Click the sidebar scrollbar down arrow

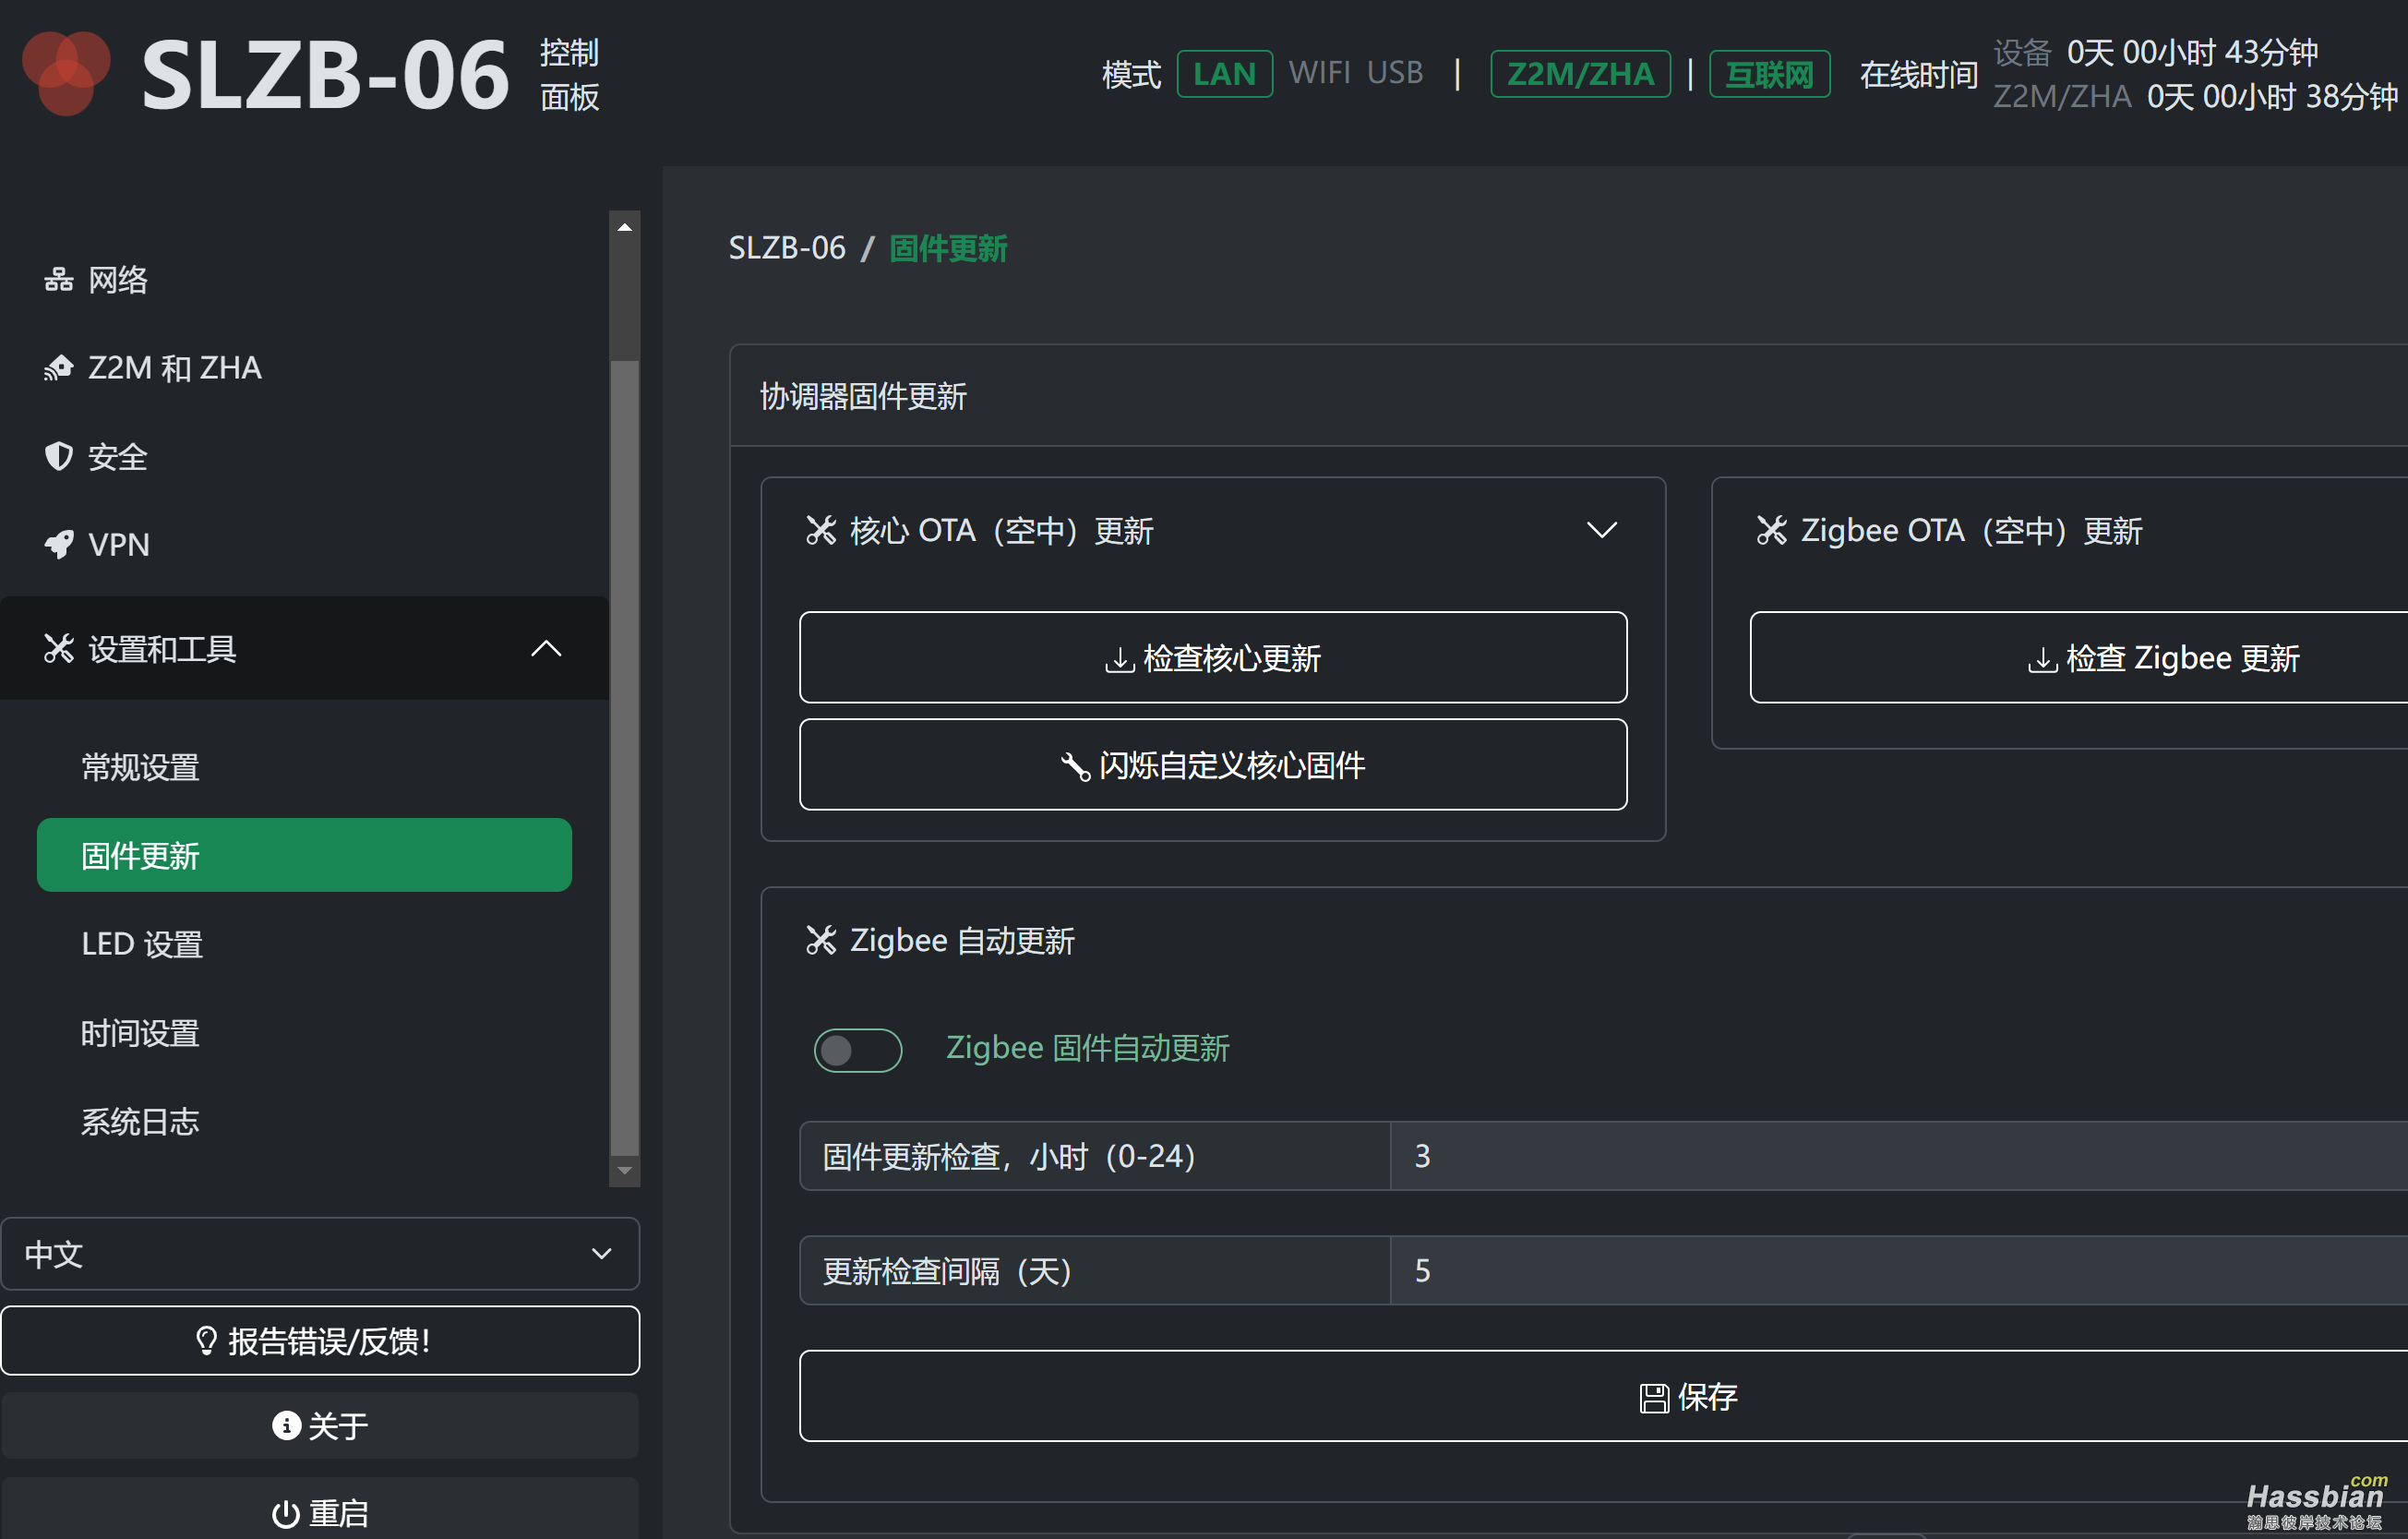625,1171
